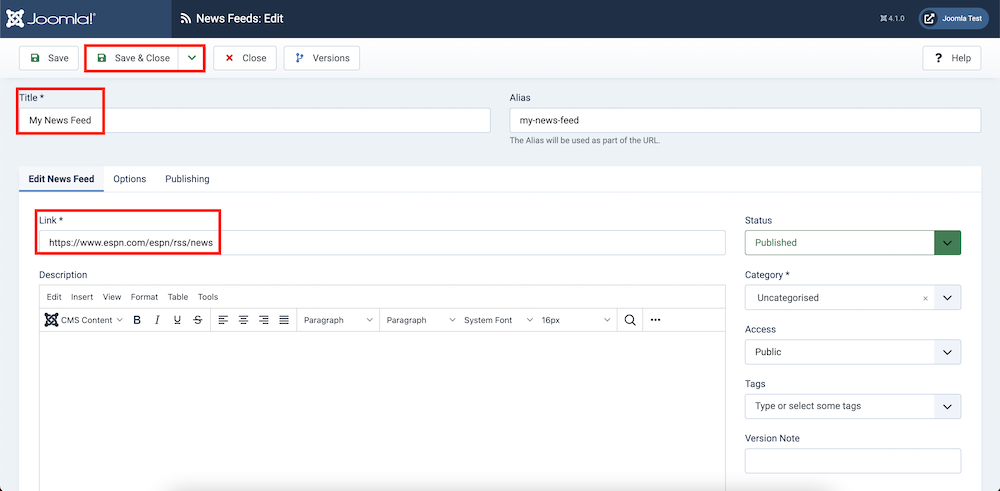Click the 'The Alias will be used' hint text
This screenshot has width=1000, height=491.
pos(584,141)
